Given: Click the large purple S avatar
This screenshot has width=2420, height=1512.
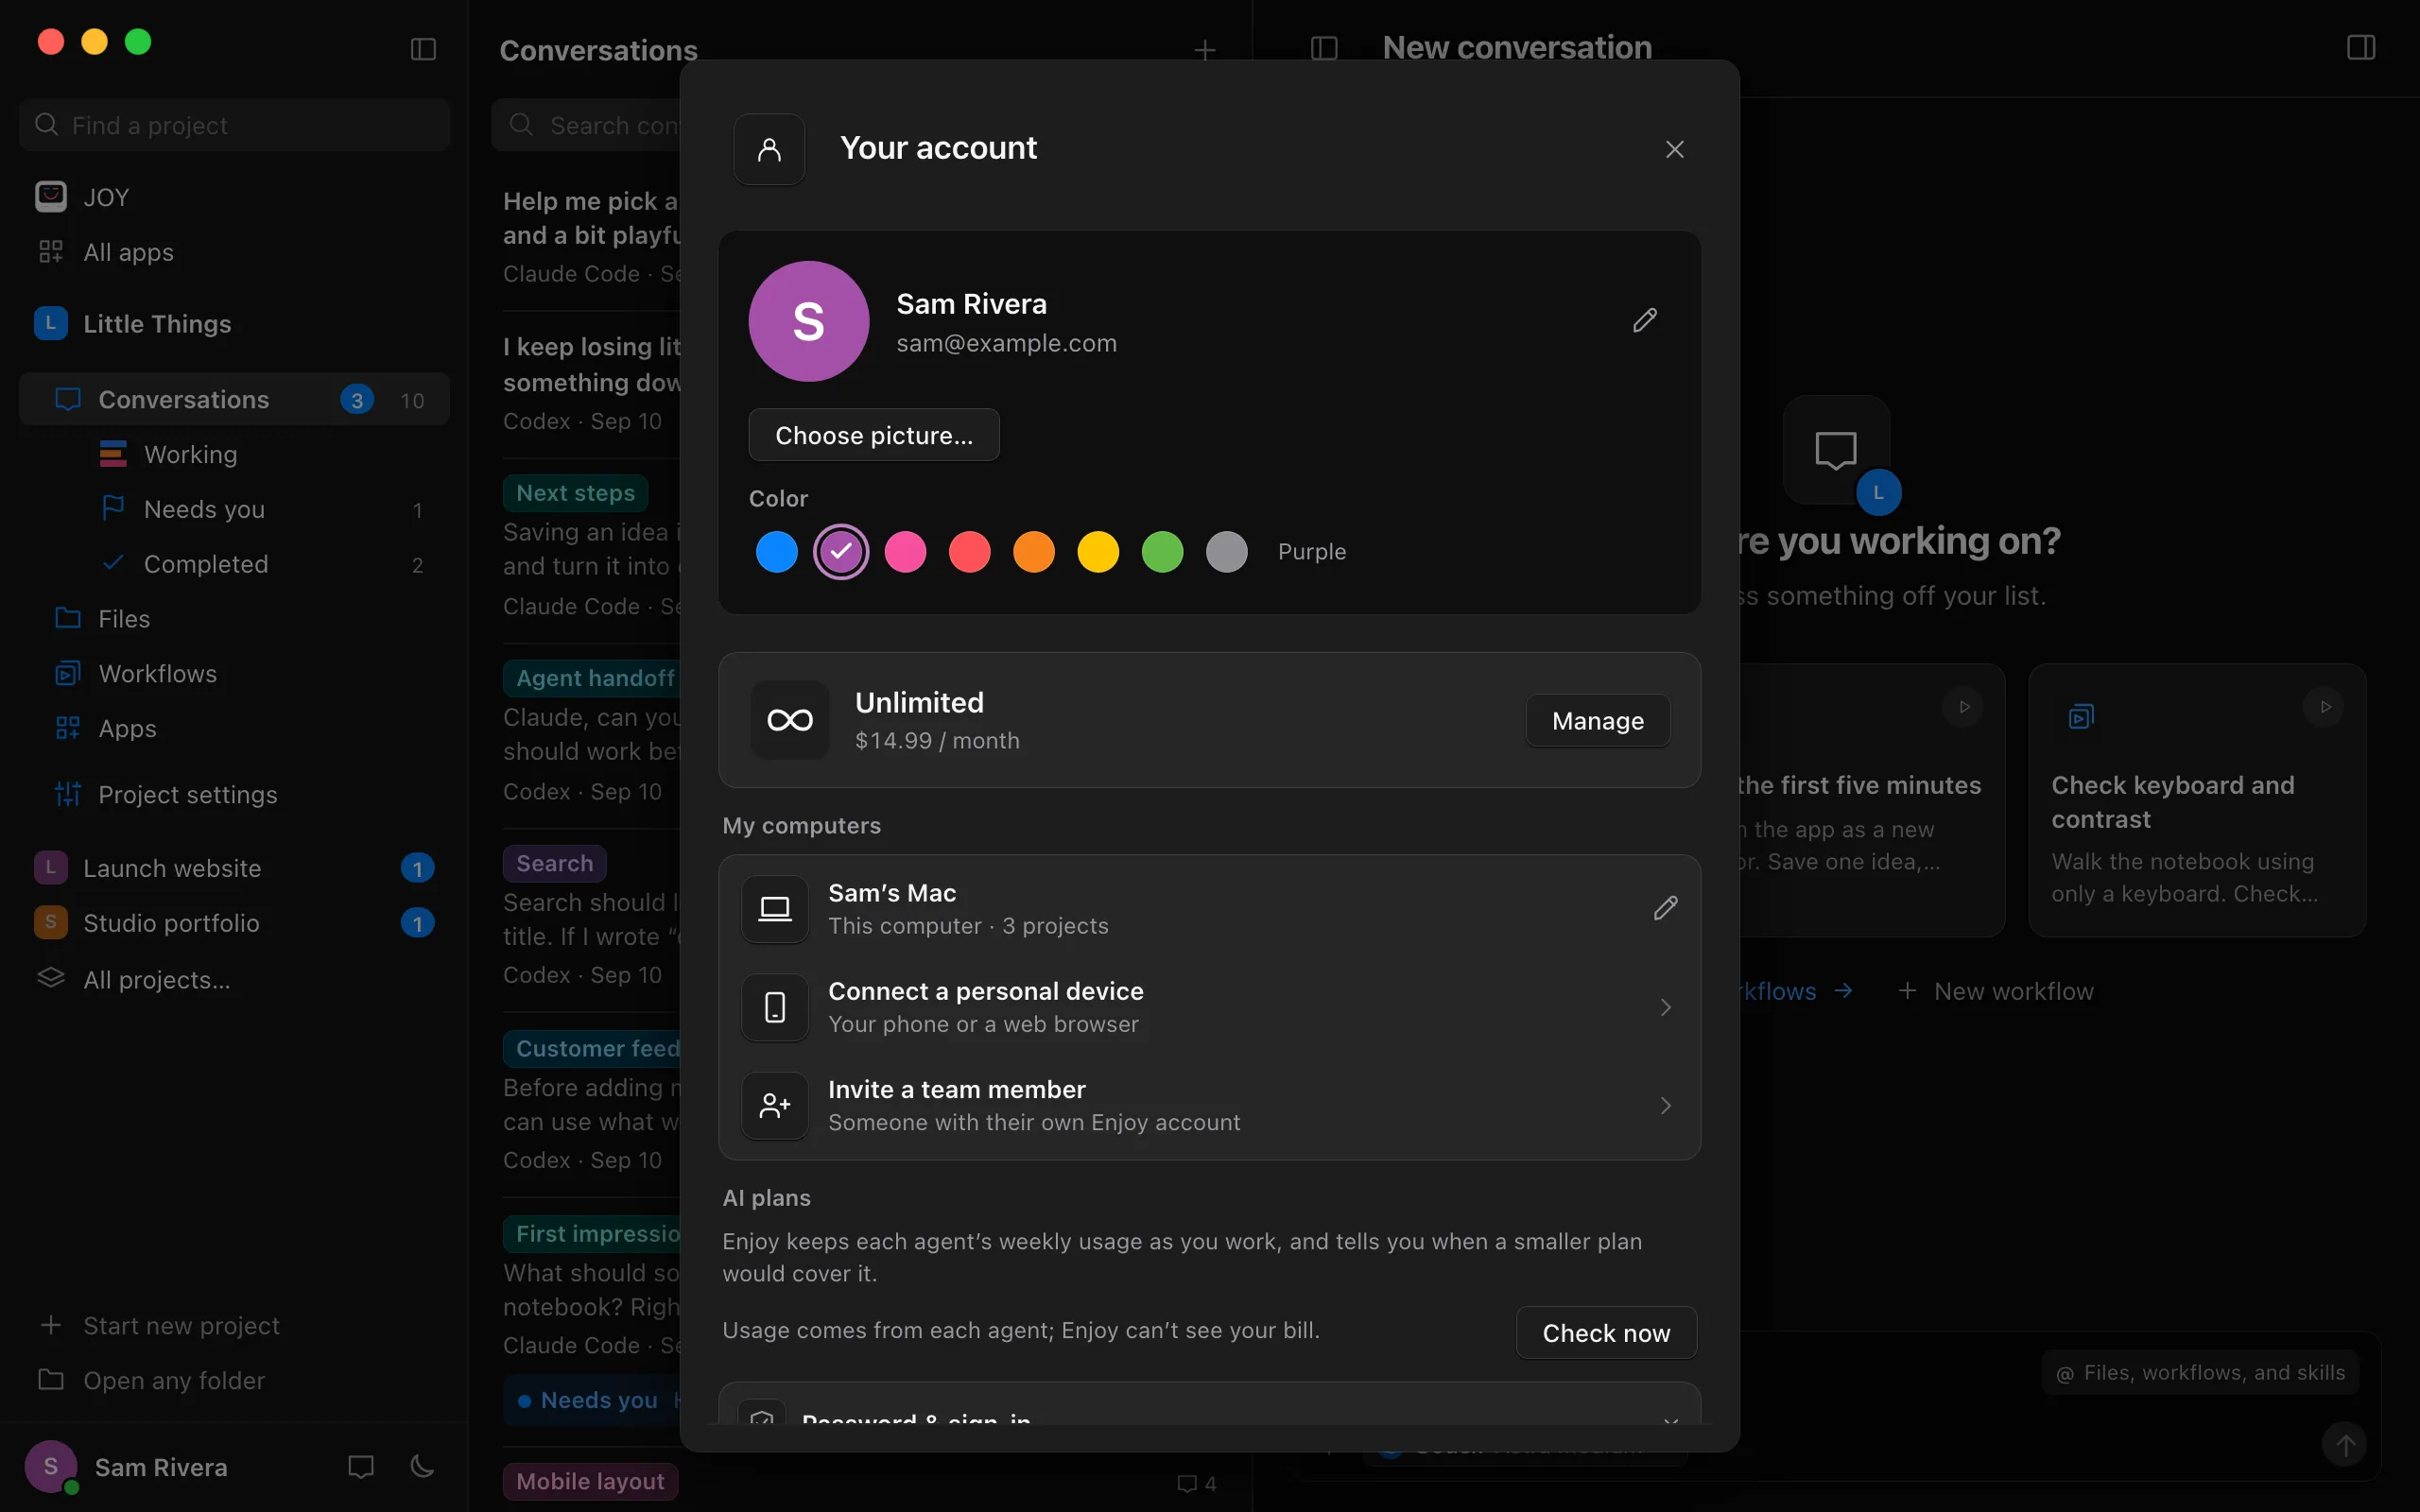Looking at the screenshot, I should [x=808, y=321].
